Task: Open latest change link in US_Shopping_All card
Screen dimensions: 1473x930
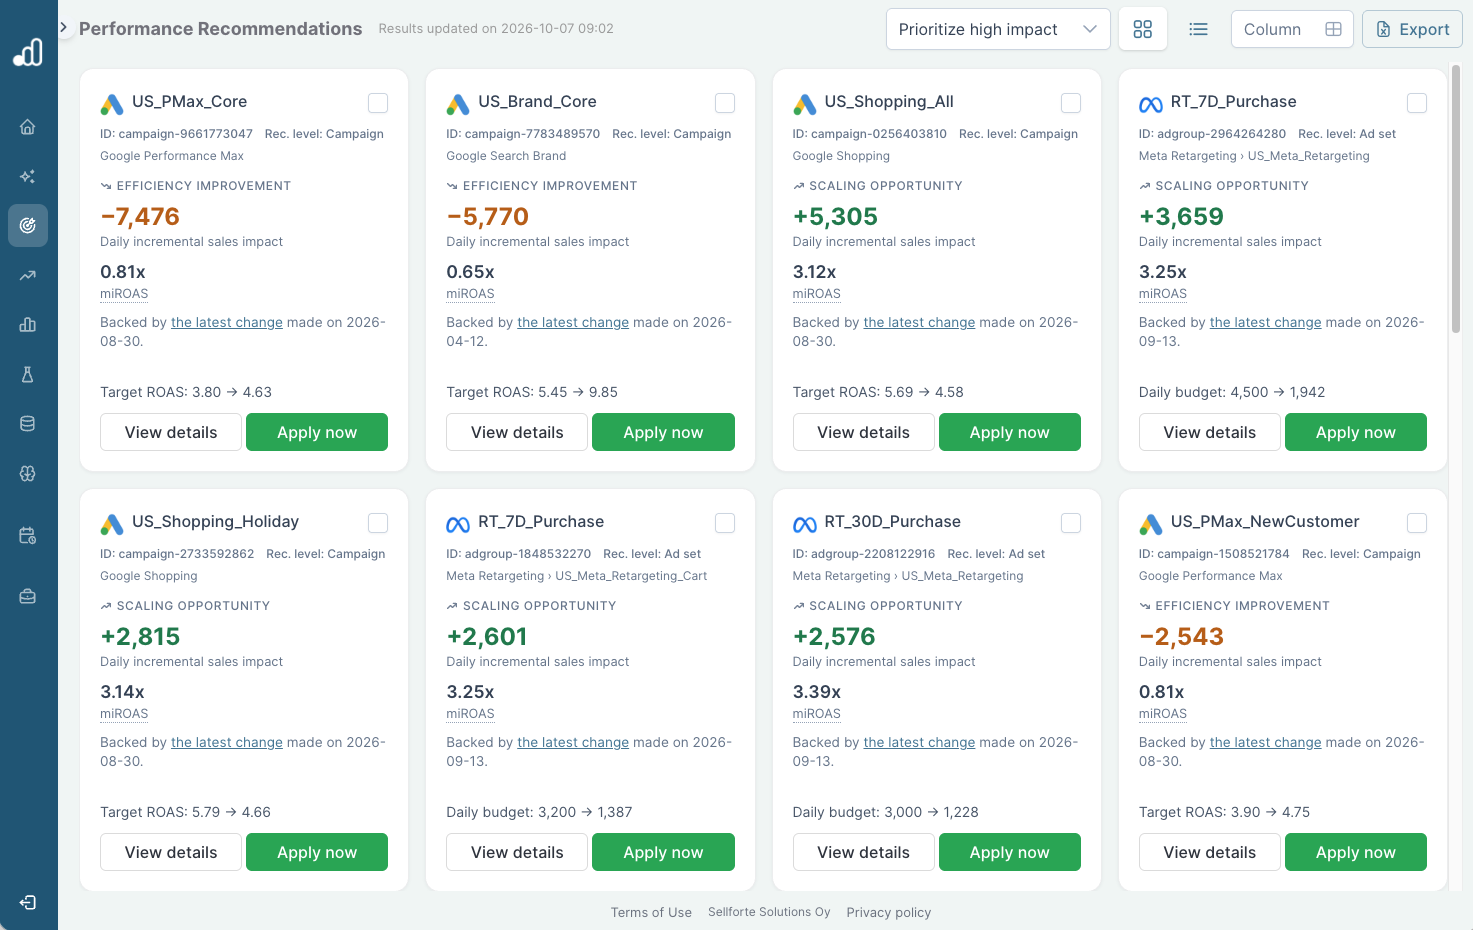Action: [x=919, y=322]
